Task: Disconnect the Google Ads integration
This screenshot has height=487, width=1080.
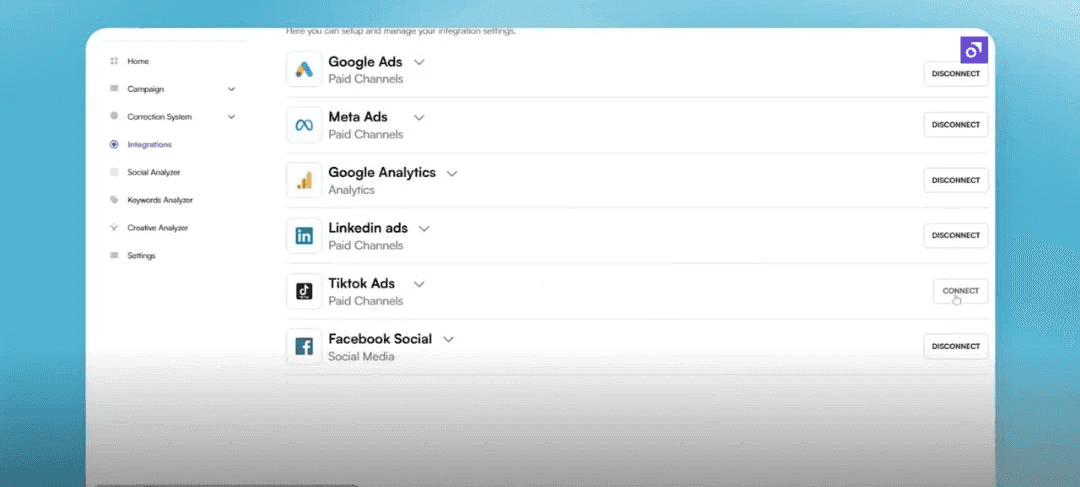Action: [x=956, y=74]
